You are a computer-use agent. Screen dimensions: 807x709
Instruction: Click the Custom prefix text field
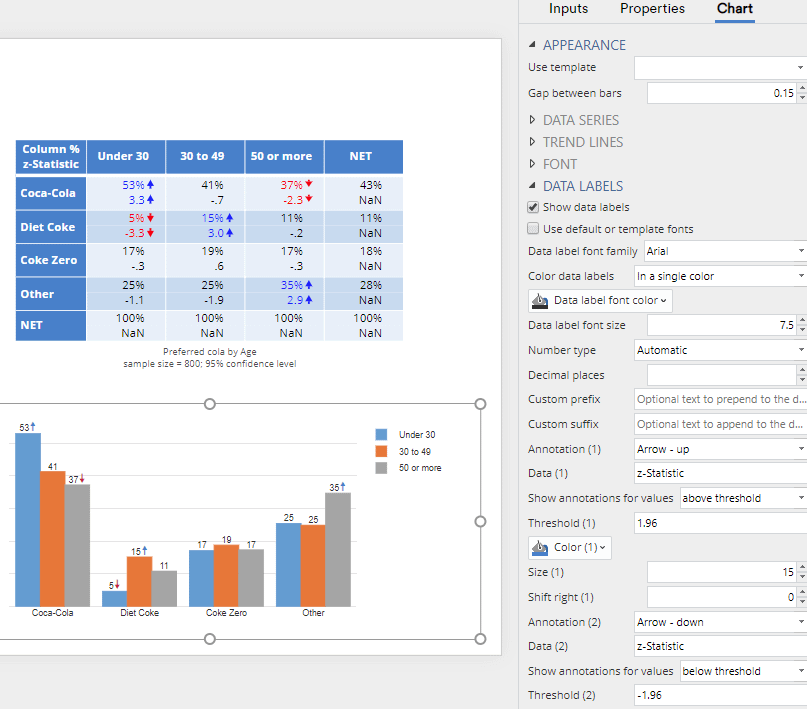[x=719, y=399]
